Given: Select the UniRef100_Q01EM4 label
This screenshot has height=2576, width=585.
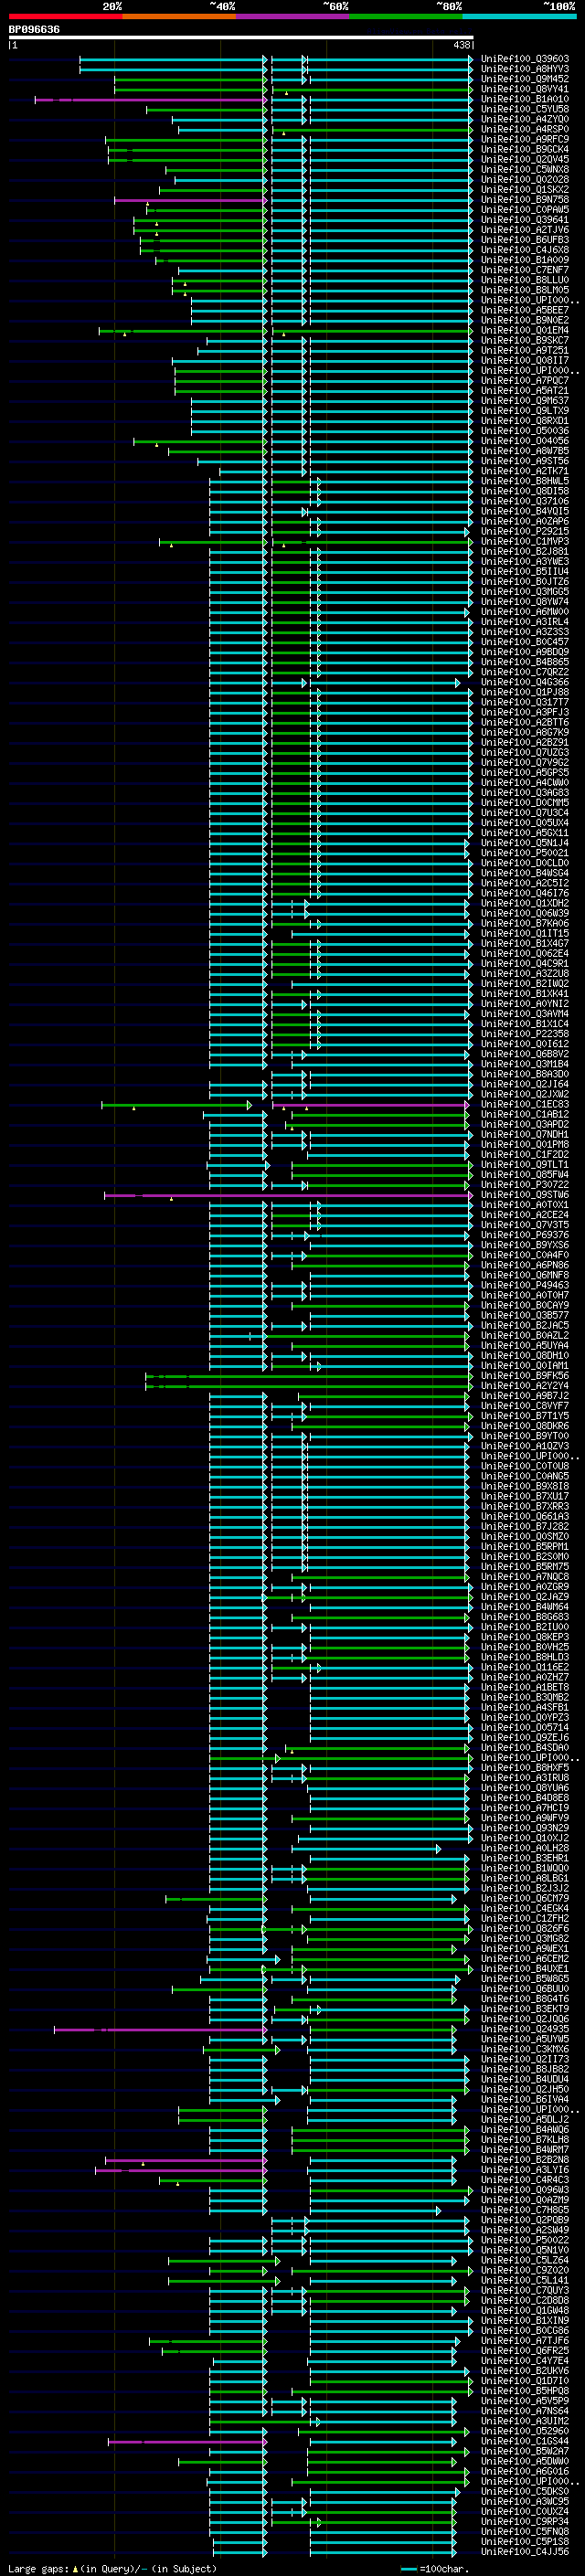Looking at the screenshot, I should (x=525, y=330).
